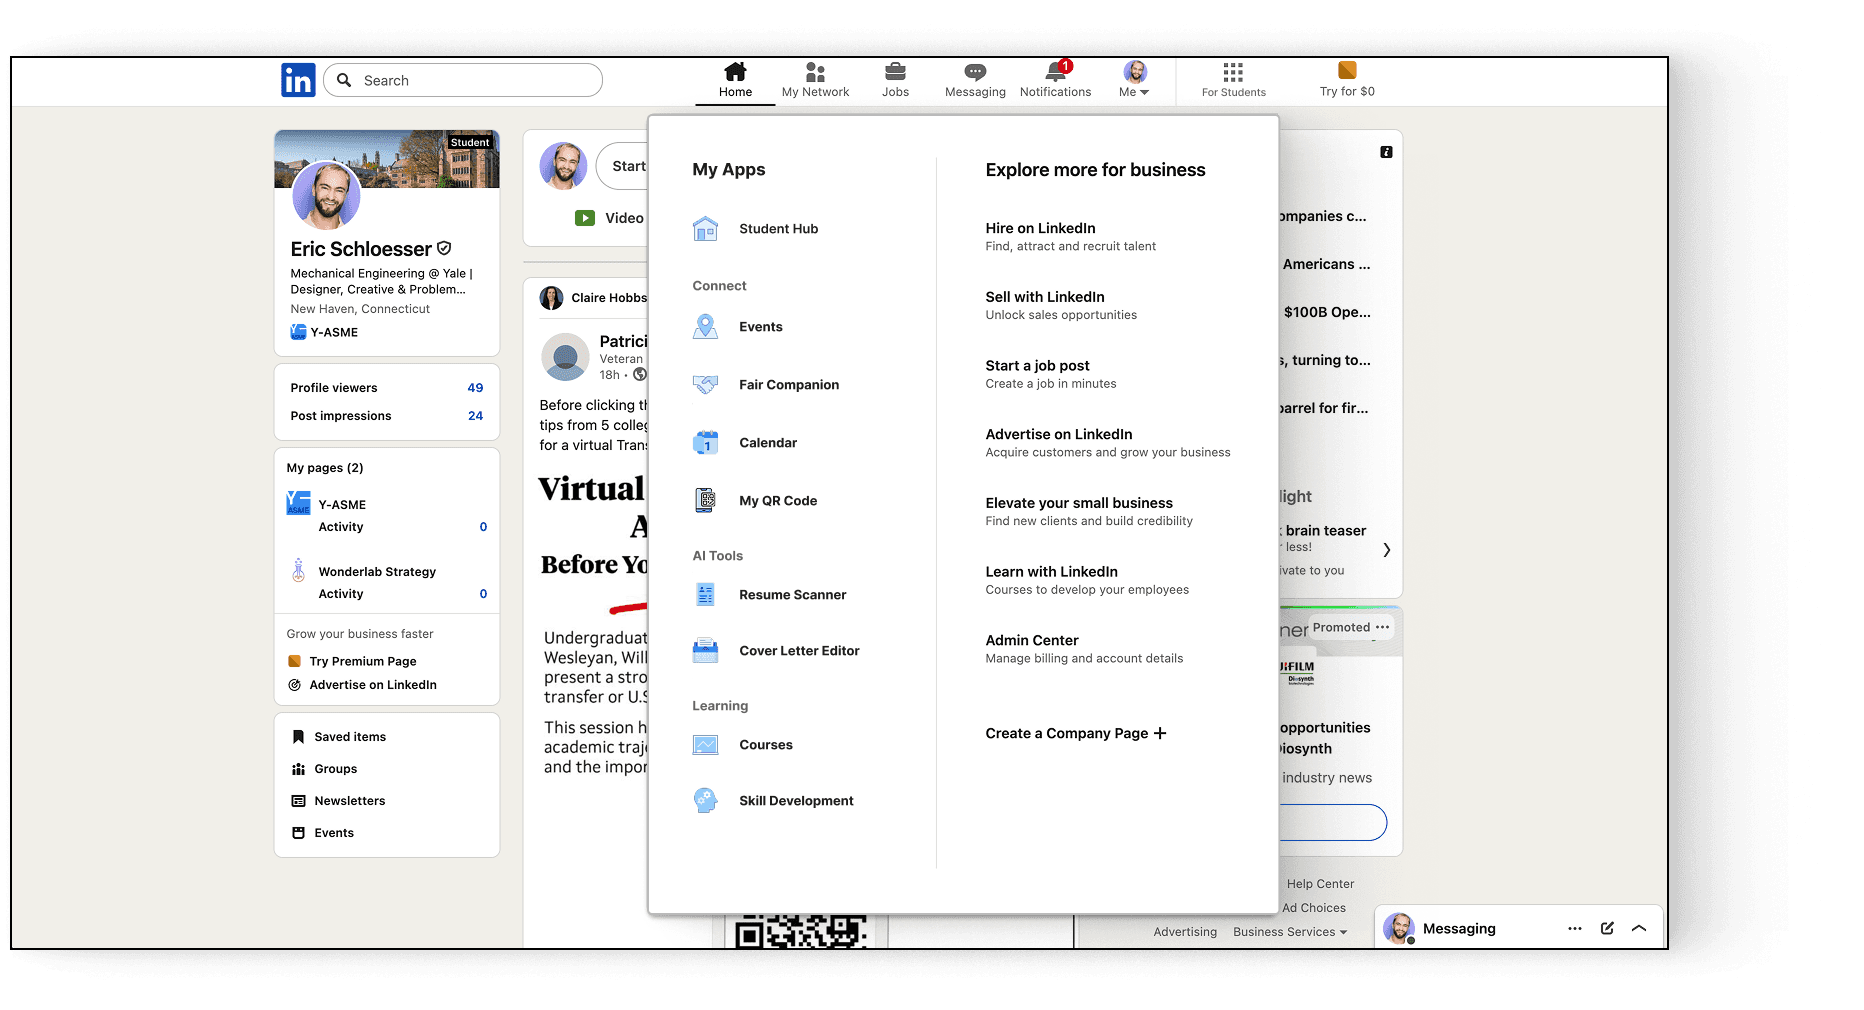Open Student Hub icon in My Apps
This screenshot has width=1864, height=1010.
click(x=705, y=229)
